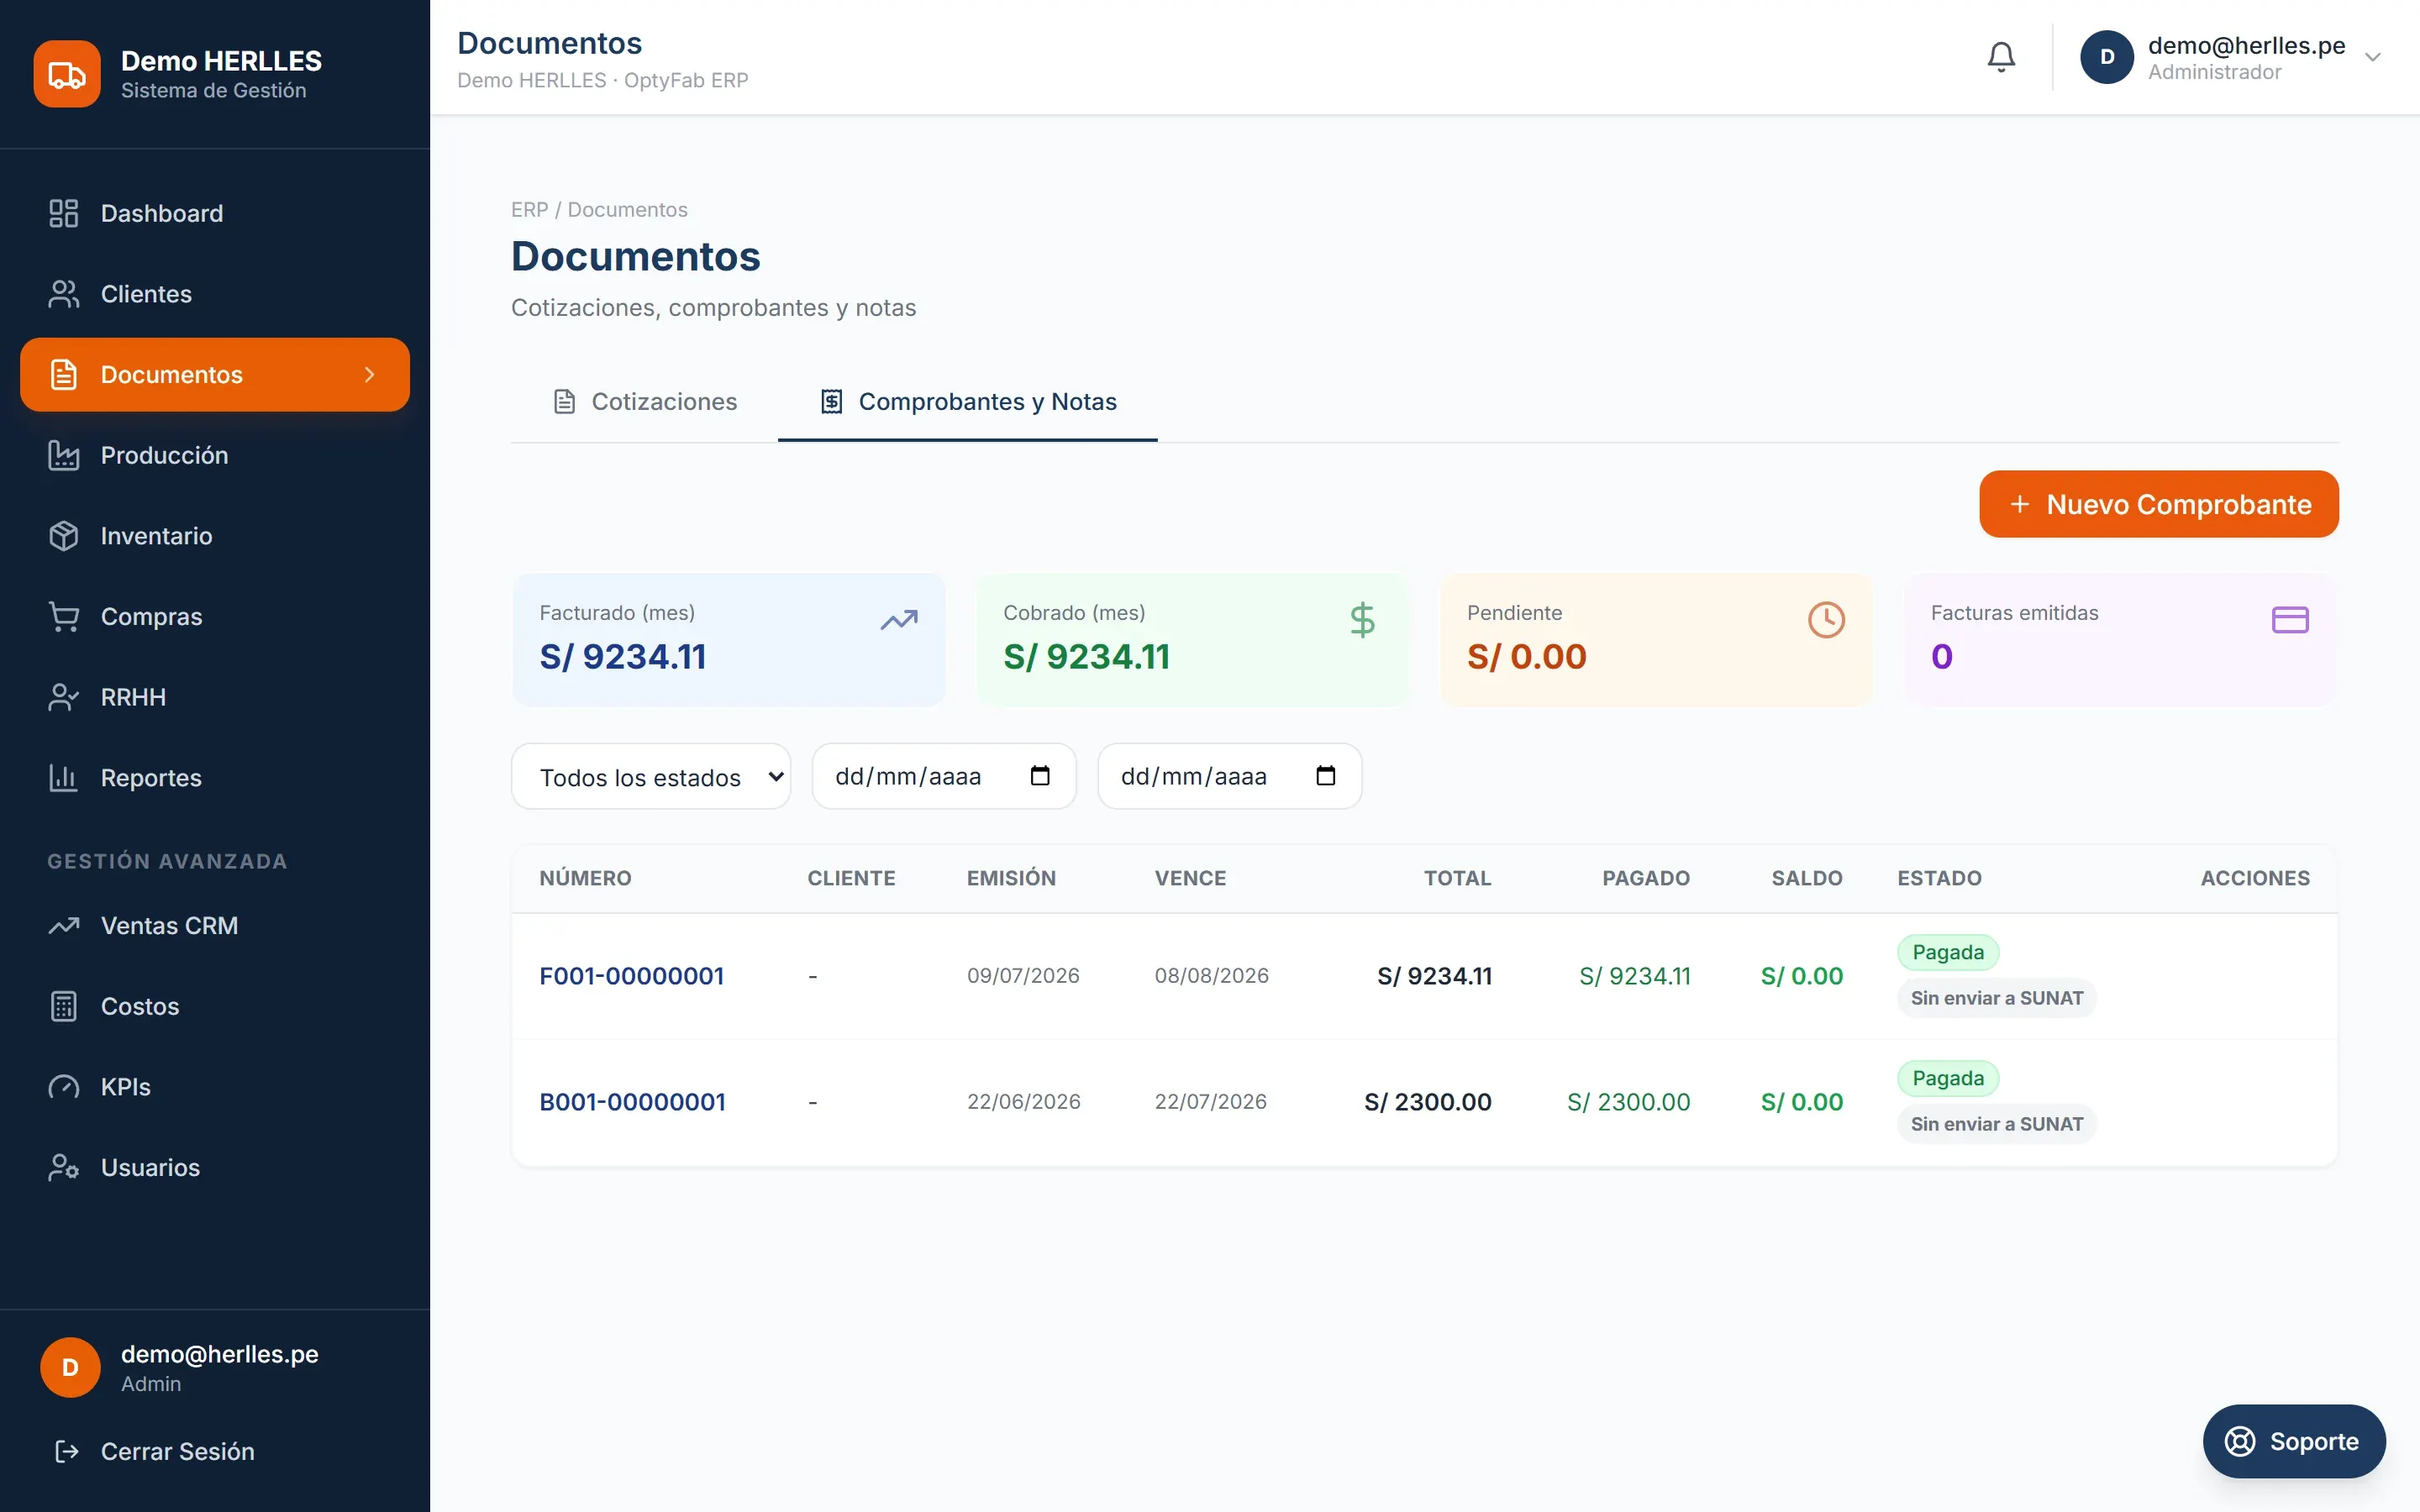Click the Soporte button
Screen dimensions: 2420x1512
[2294, 1441]
